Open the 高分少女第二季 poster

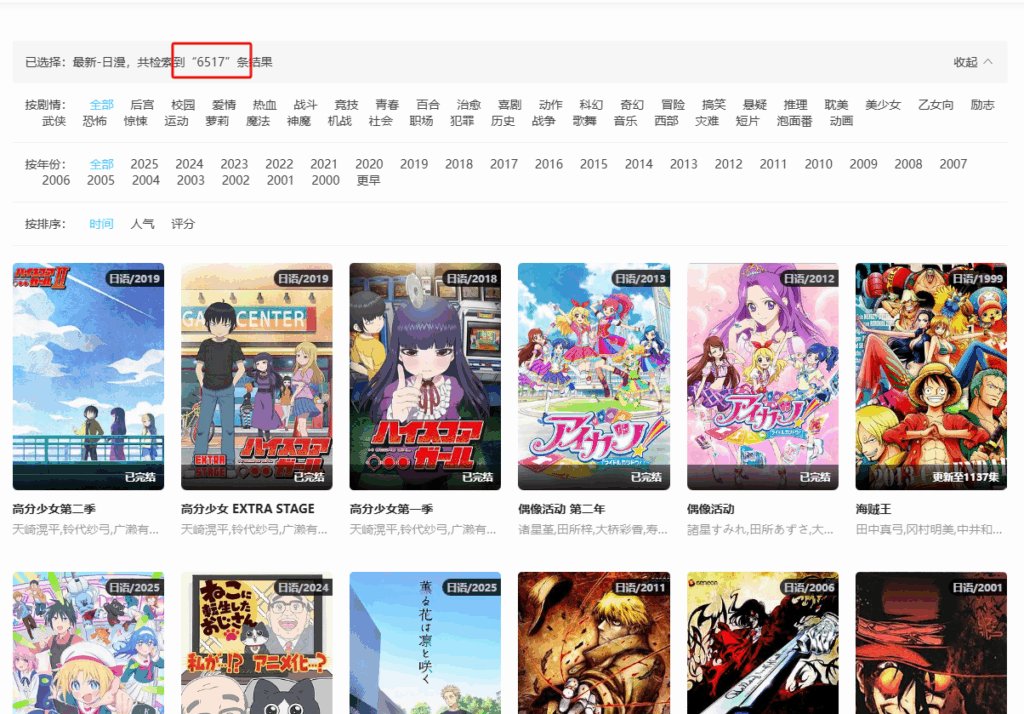coord(88,376)
